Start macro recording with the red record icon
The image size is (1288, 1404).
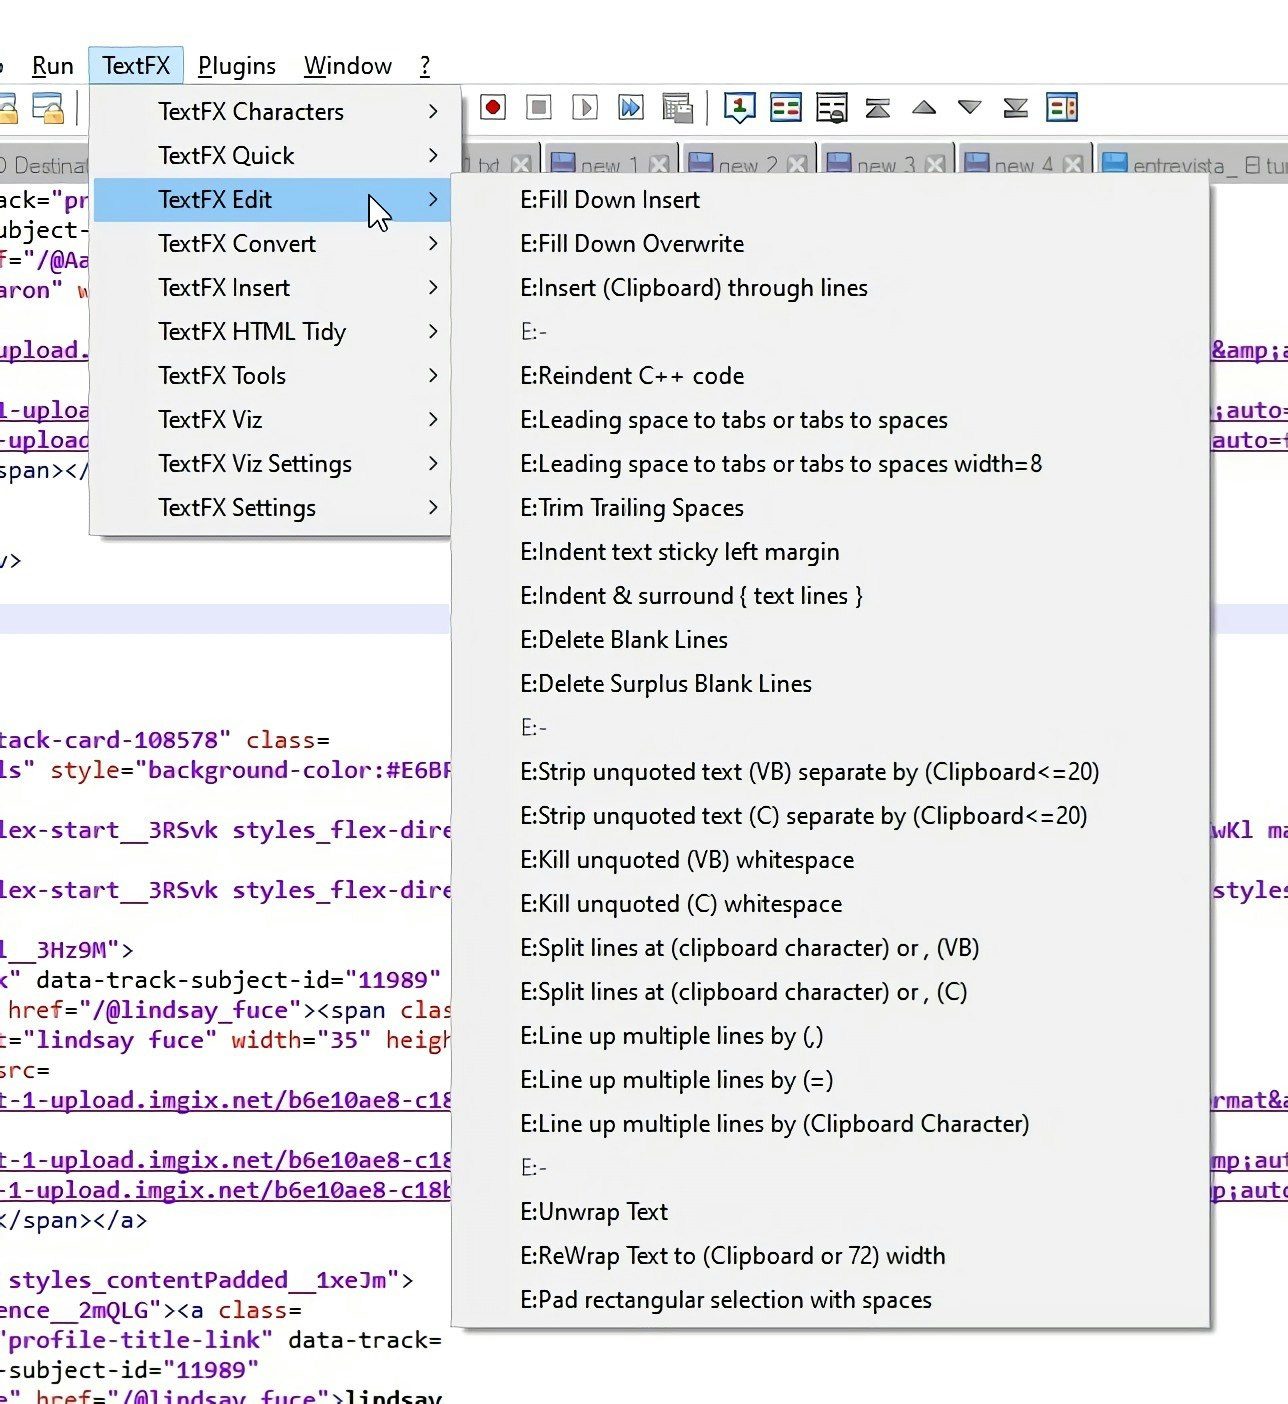point(493,107)
